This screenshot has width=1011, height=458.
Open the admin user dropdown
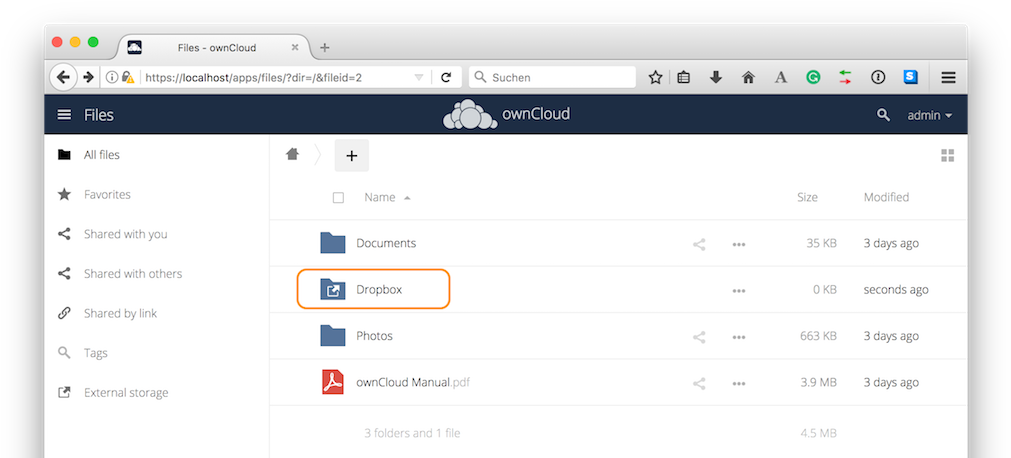(x=930, y=115)
